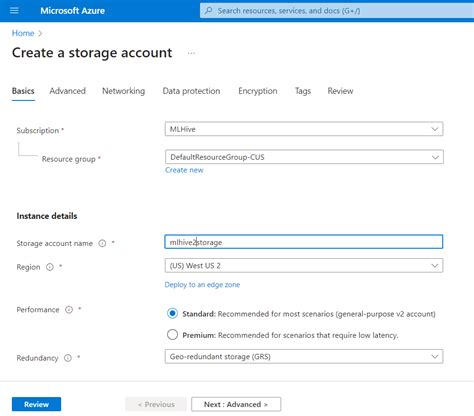The image size is (474, 416).
Task: Go to the Tags tab
Action: [x=303, y=91]
